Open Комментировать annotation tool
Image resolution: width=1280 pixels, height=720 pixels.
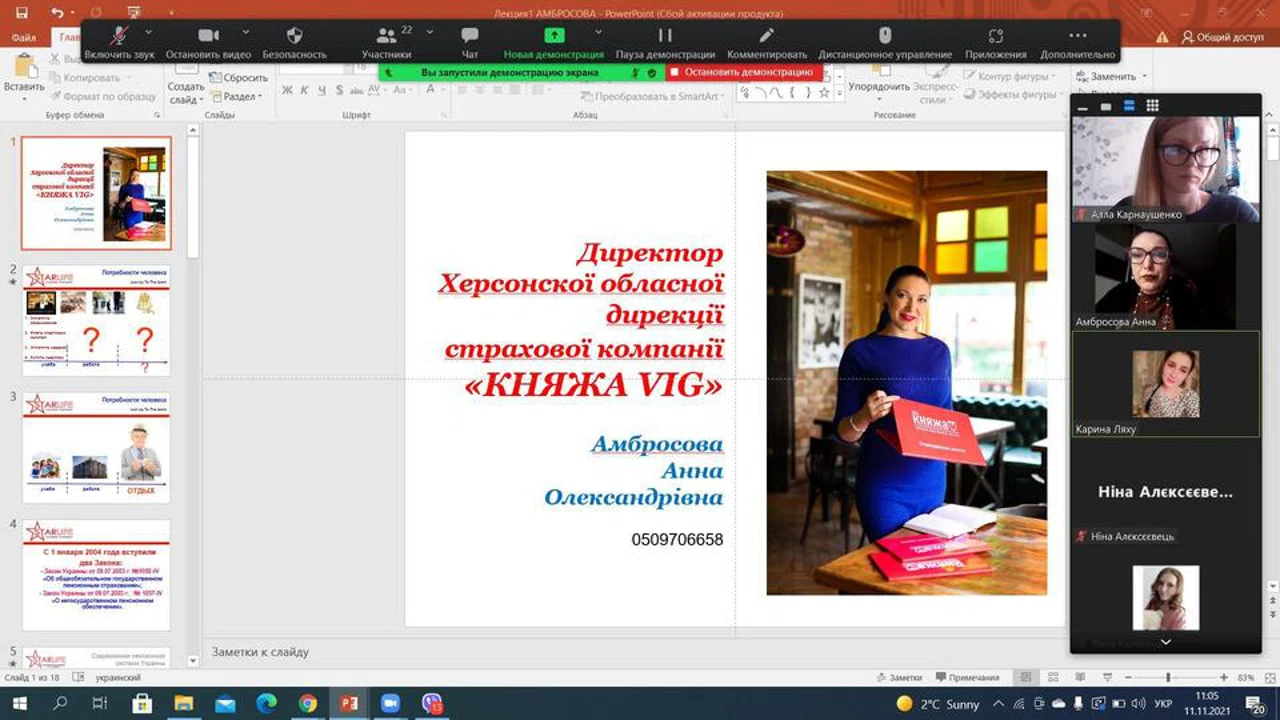tap(767, 43)
